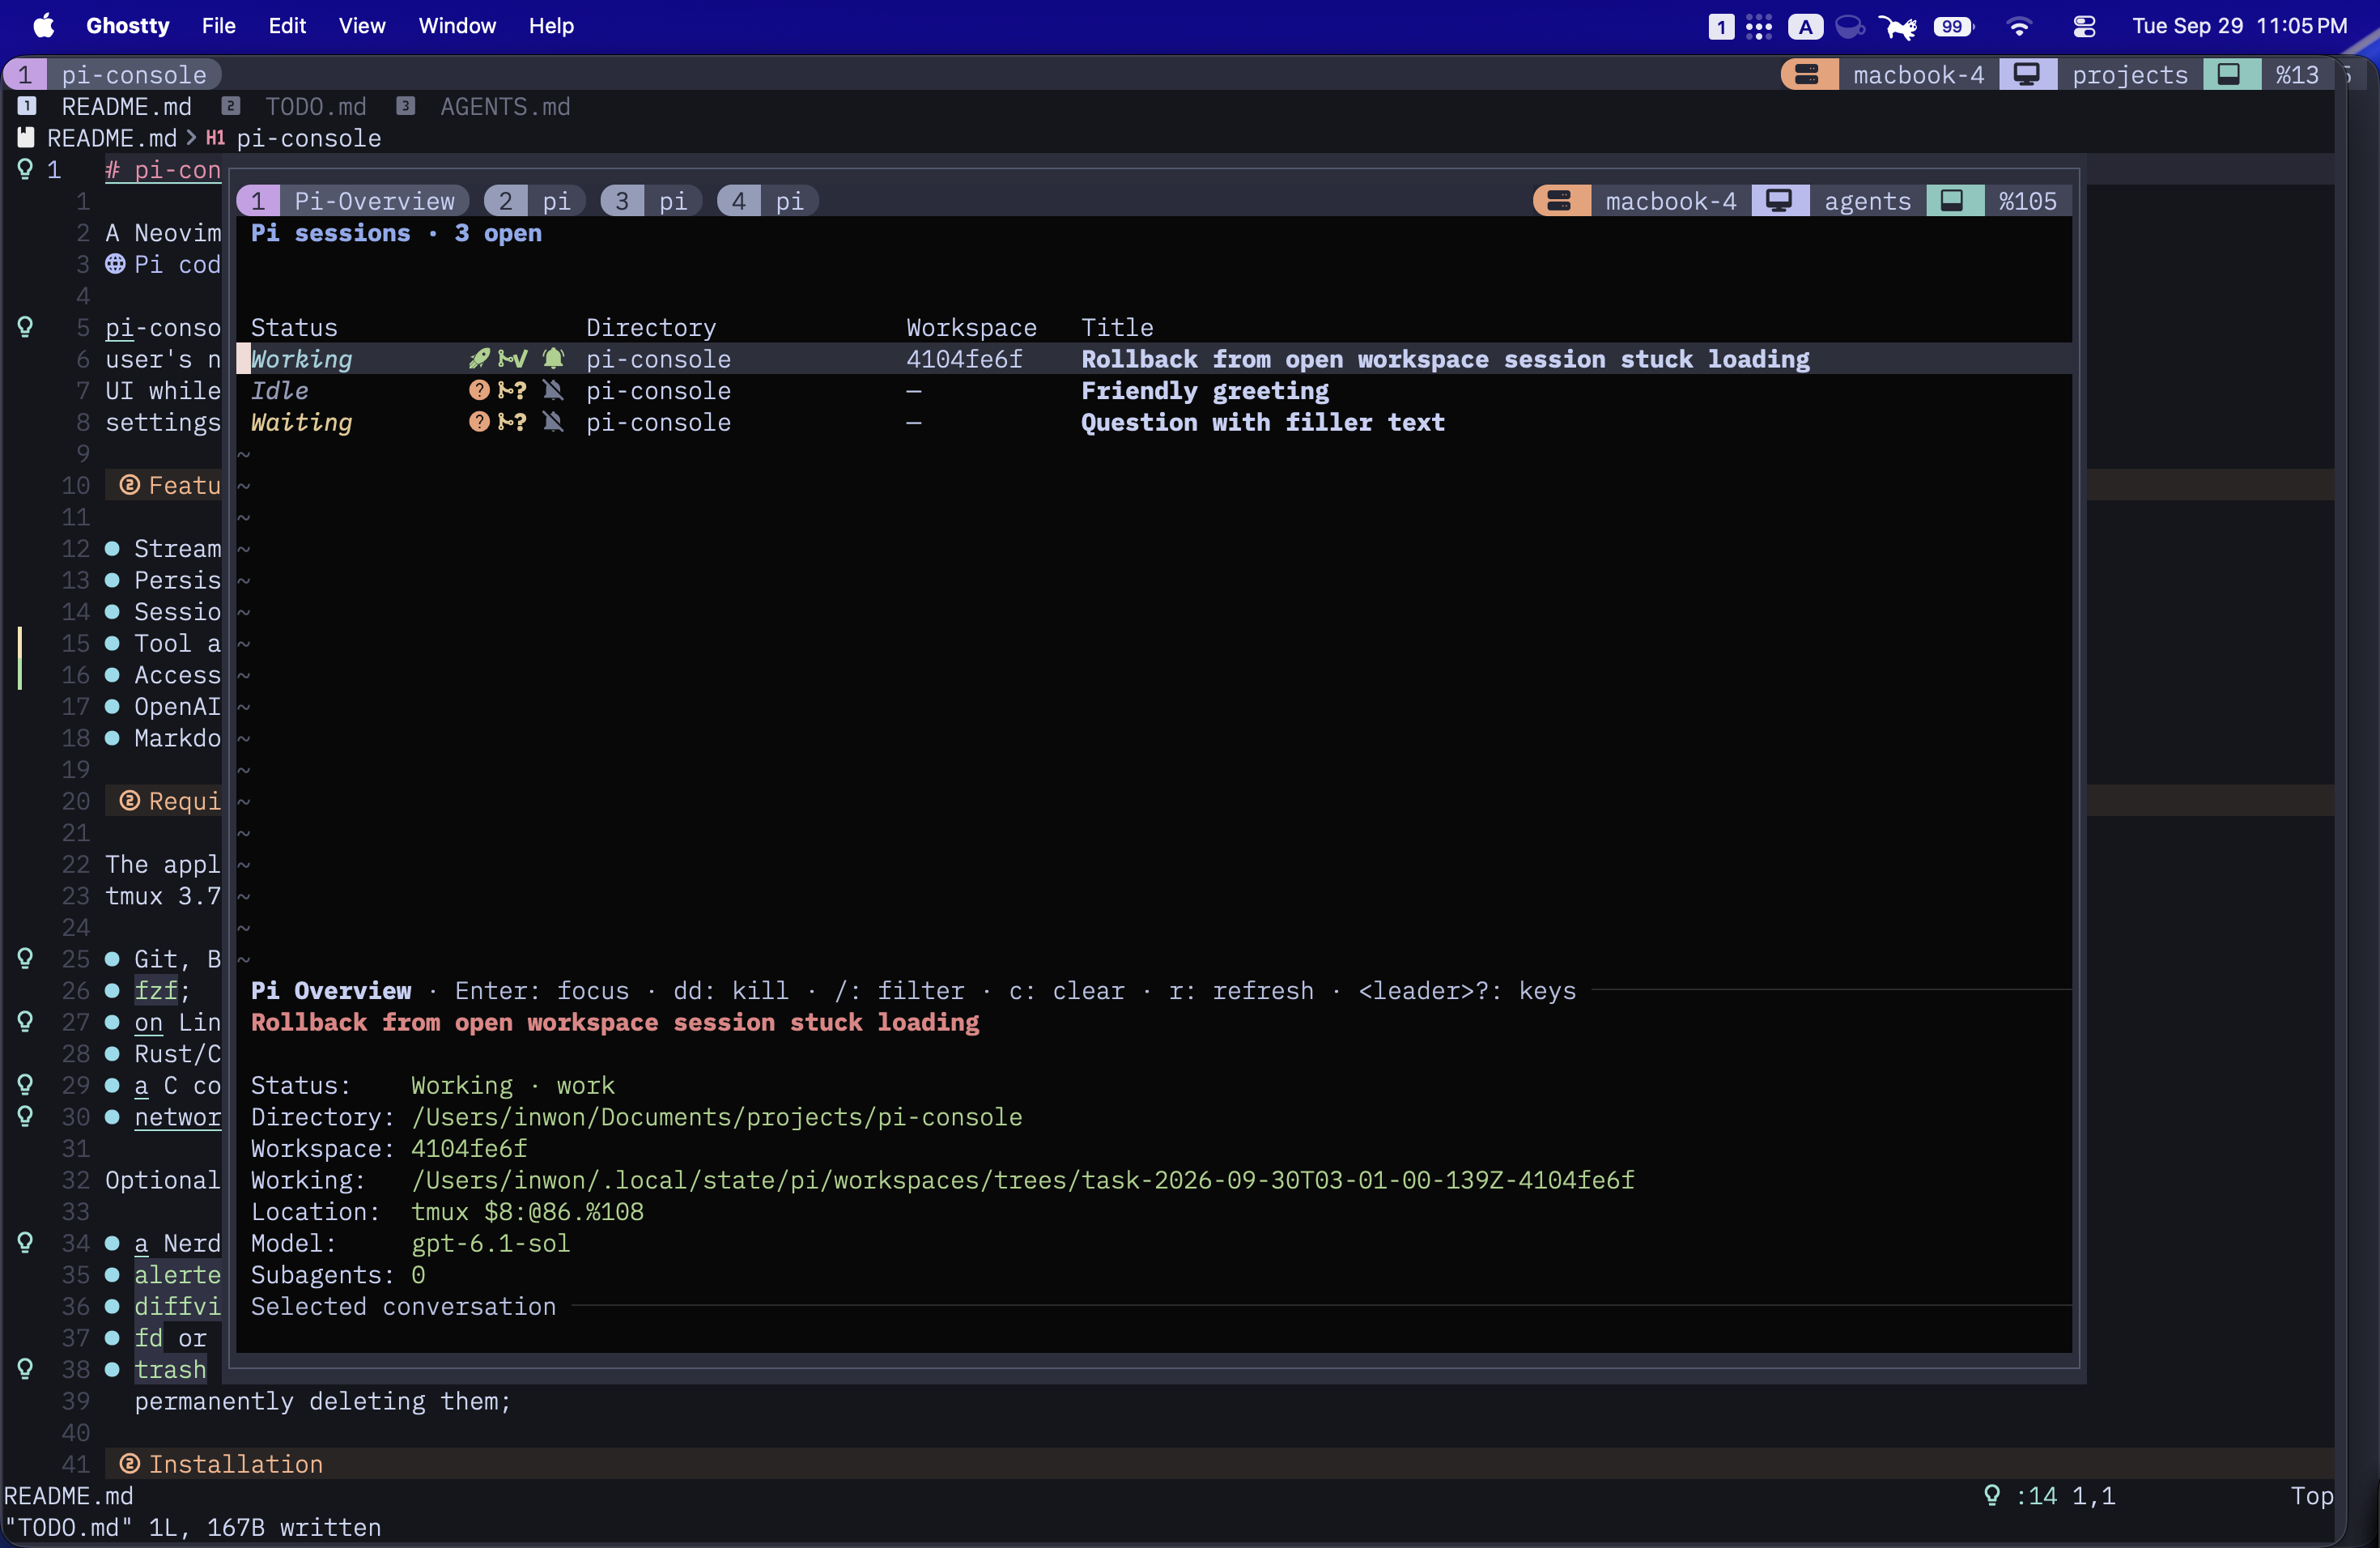This screenshot has height=1548, width=2380.
Task: Click the lightbulb icon beside line 25
Action: 25,958
